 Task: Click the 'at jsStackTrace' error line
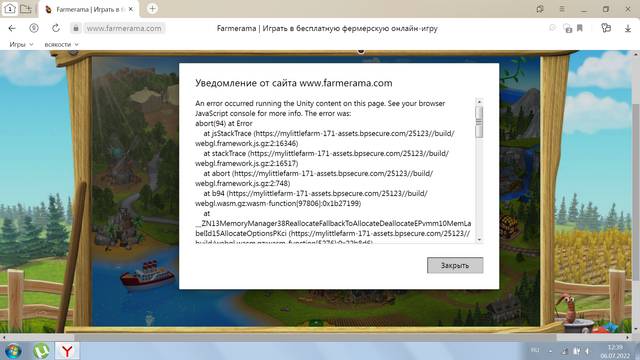tap(324, 138)
